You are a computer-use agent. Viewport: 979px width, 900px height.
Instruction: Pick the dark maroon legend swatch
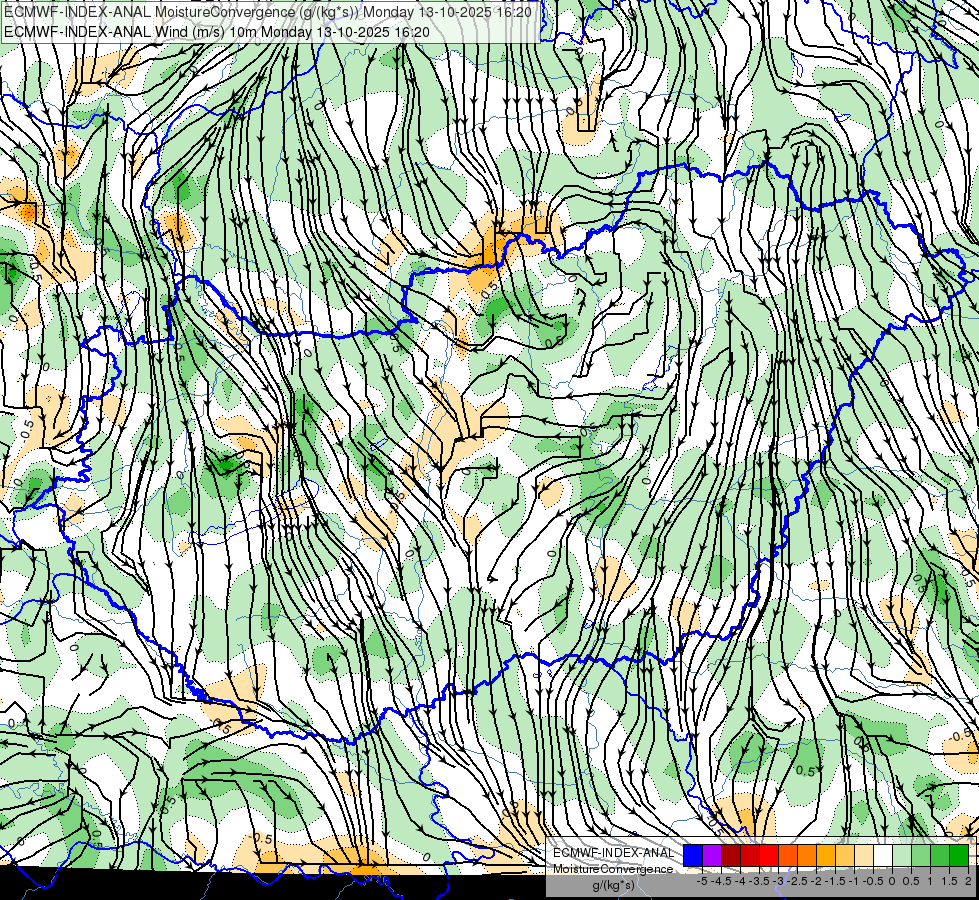[731, 855]
